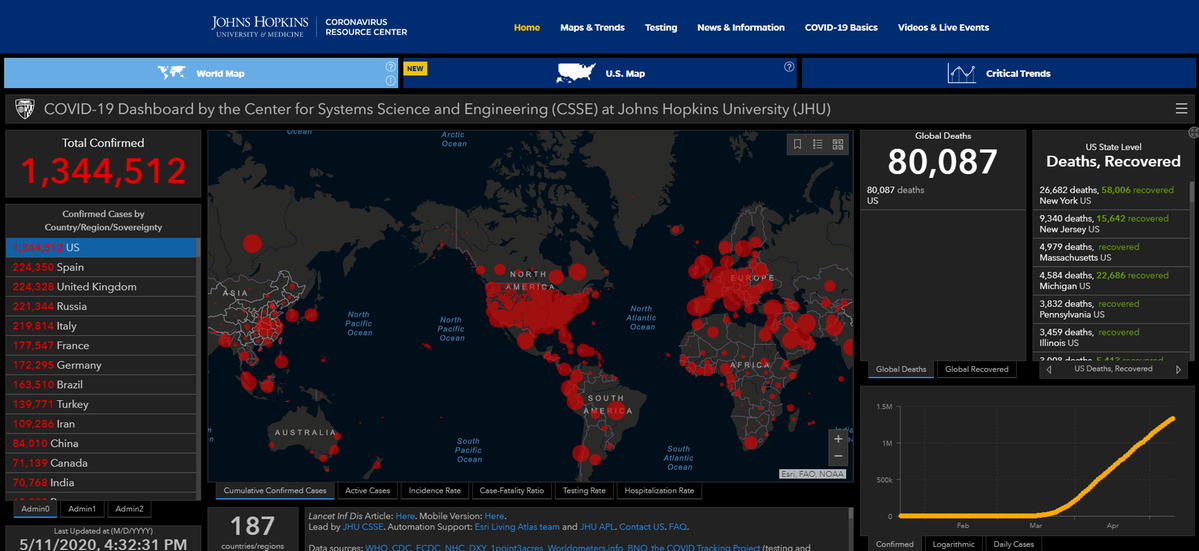
Task: Open the World Map globe icon
Action: pos(172,73)
